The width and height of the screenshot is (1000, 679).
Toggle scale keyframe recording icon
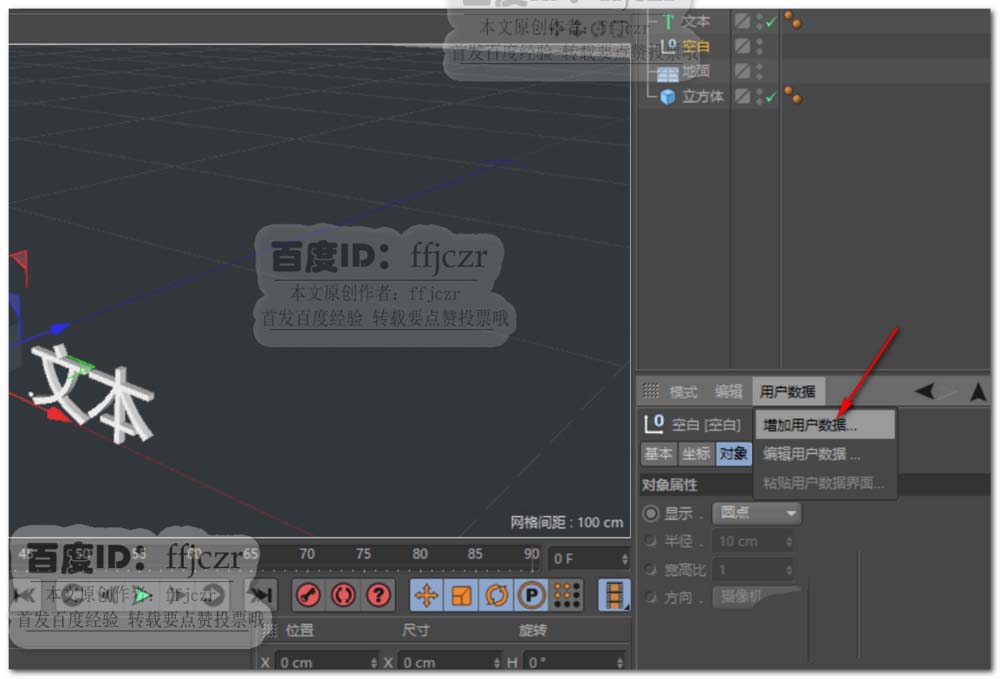(461, 595)
